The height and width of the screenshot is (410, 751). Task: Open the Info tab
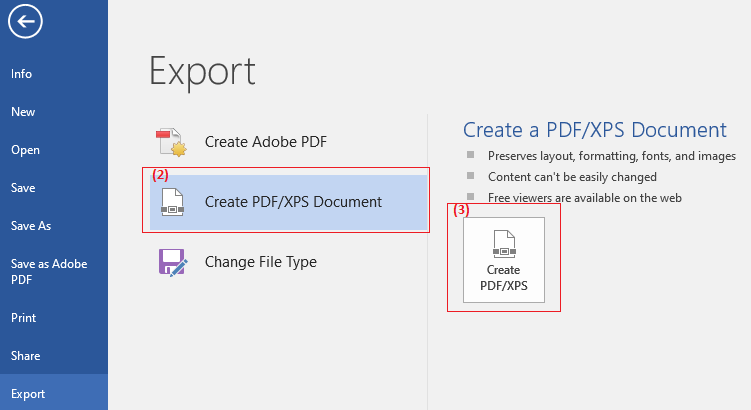pyautogui.click(x=22, y=74)
